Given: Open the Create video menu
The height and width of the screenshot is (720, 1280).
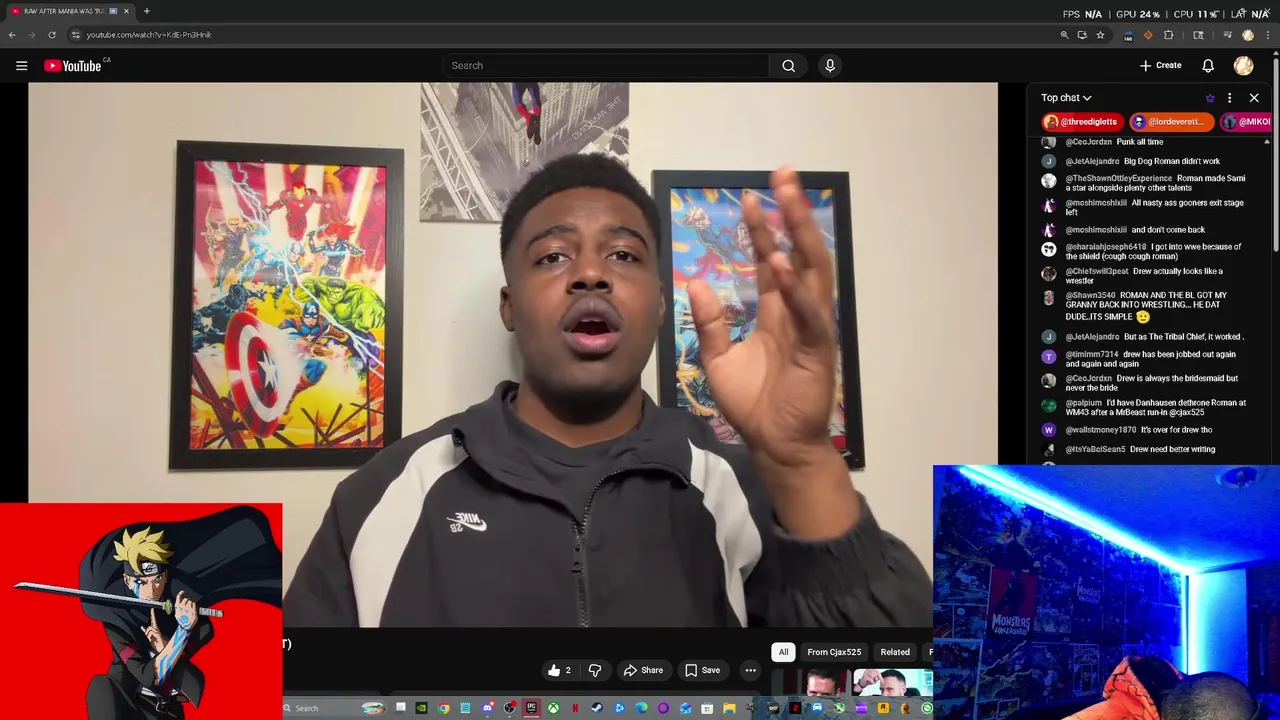Looking at the screenshot, I should 1161,65.
